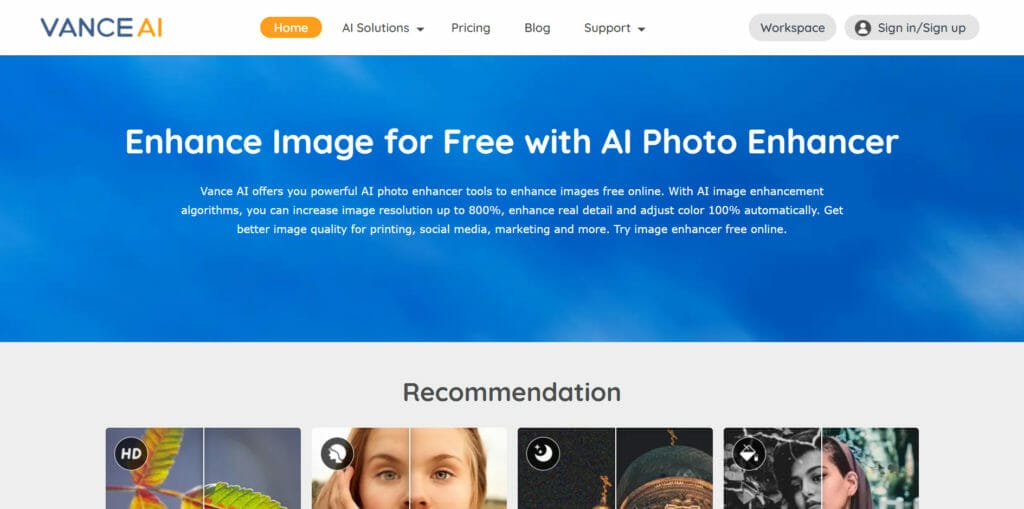This screenshot has height=509, width=1024.
Task: Open the AI Solutions menu
Action: [383, 28]
